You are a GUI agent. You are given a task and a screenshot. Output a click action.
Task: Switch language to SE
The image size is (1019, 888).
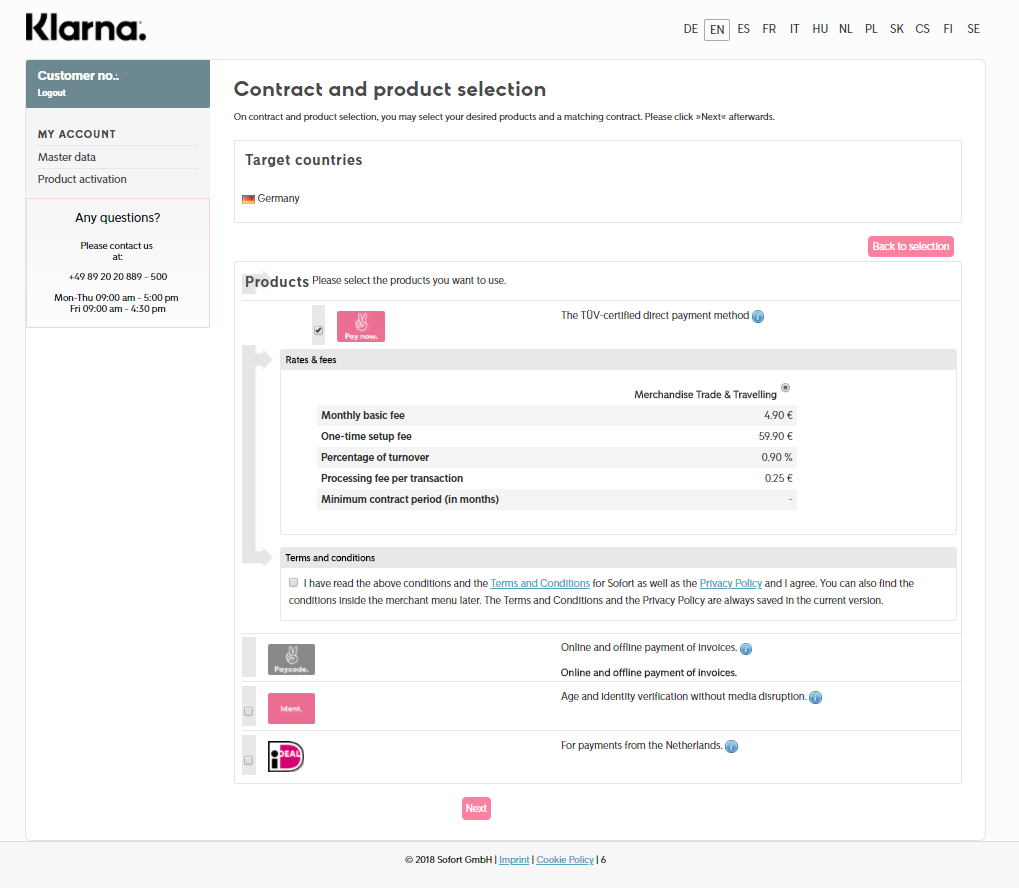pos(974,29)
